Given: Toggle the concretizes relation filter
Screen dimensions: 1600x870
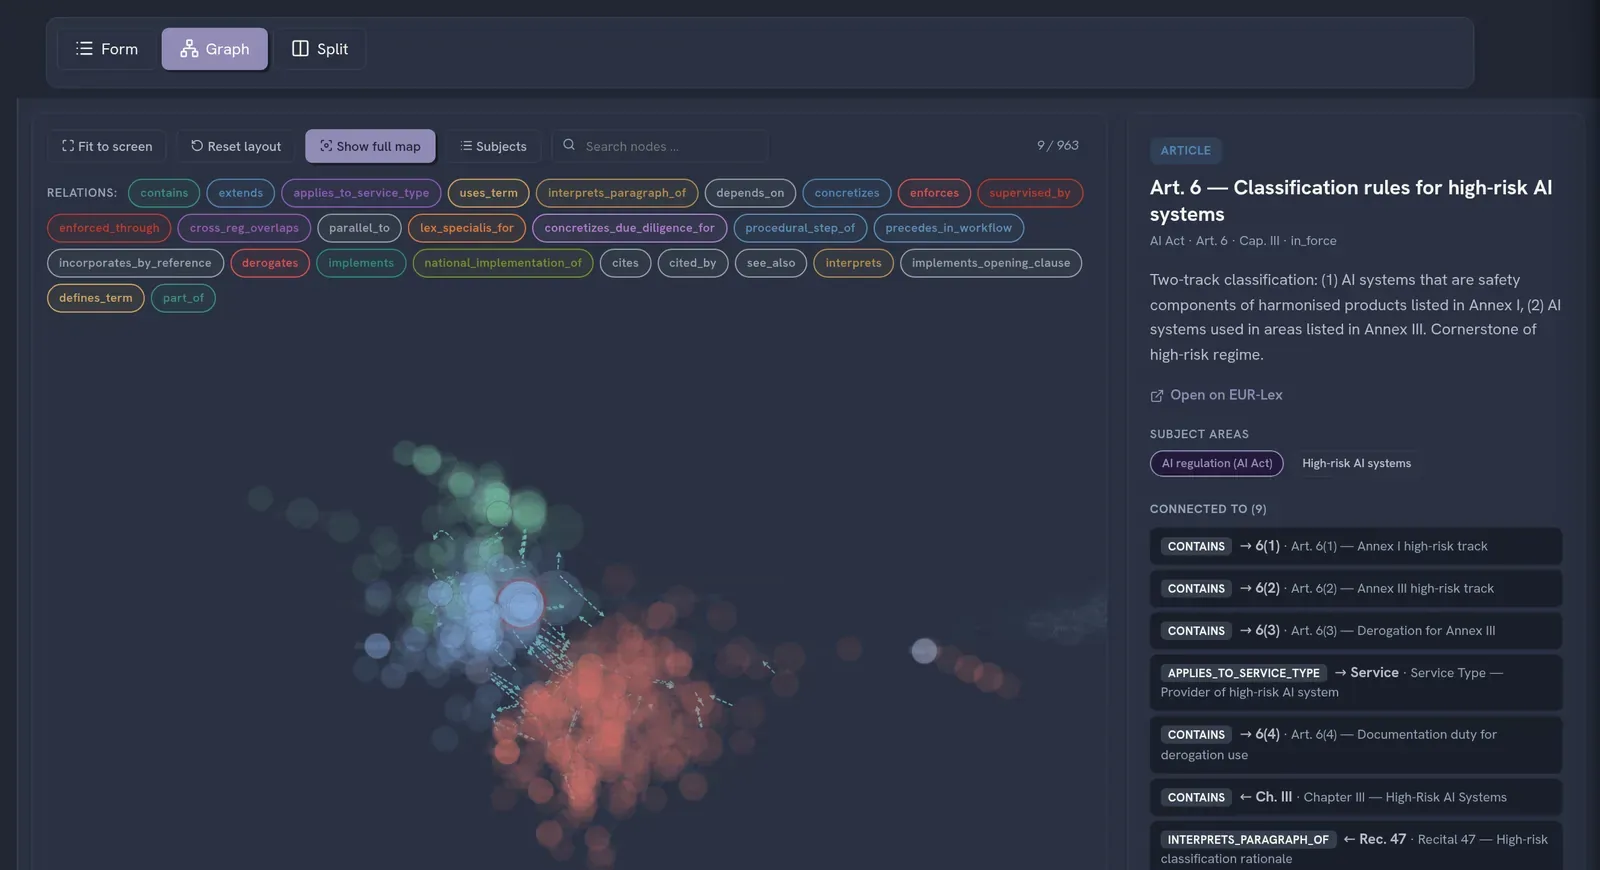Looking at the screenshot, I should [x=847, y=193].
